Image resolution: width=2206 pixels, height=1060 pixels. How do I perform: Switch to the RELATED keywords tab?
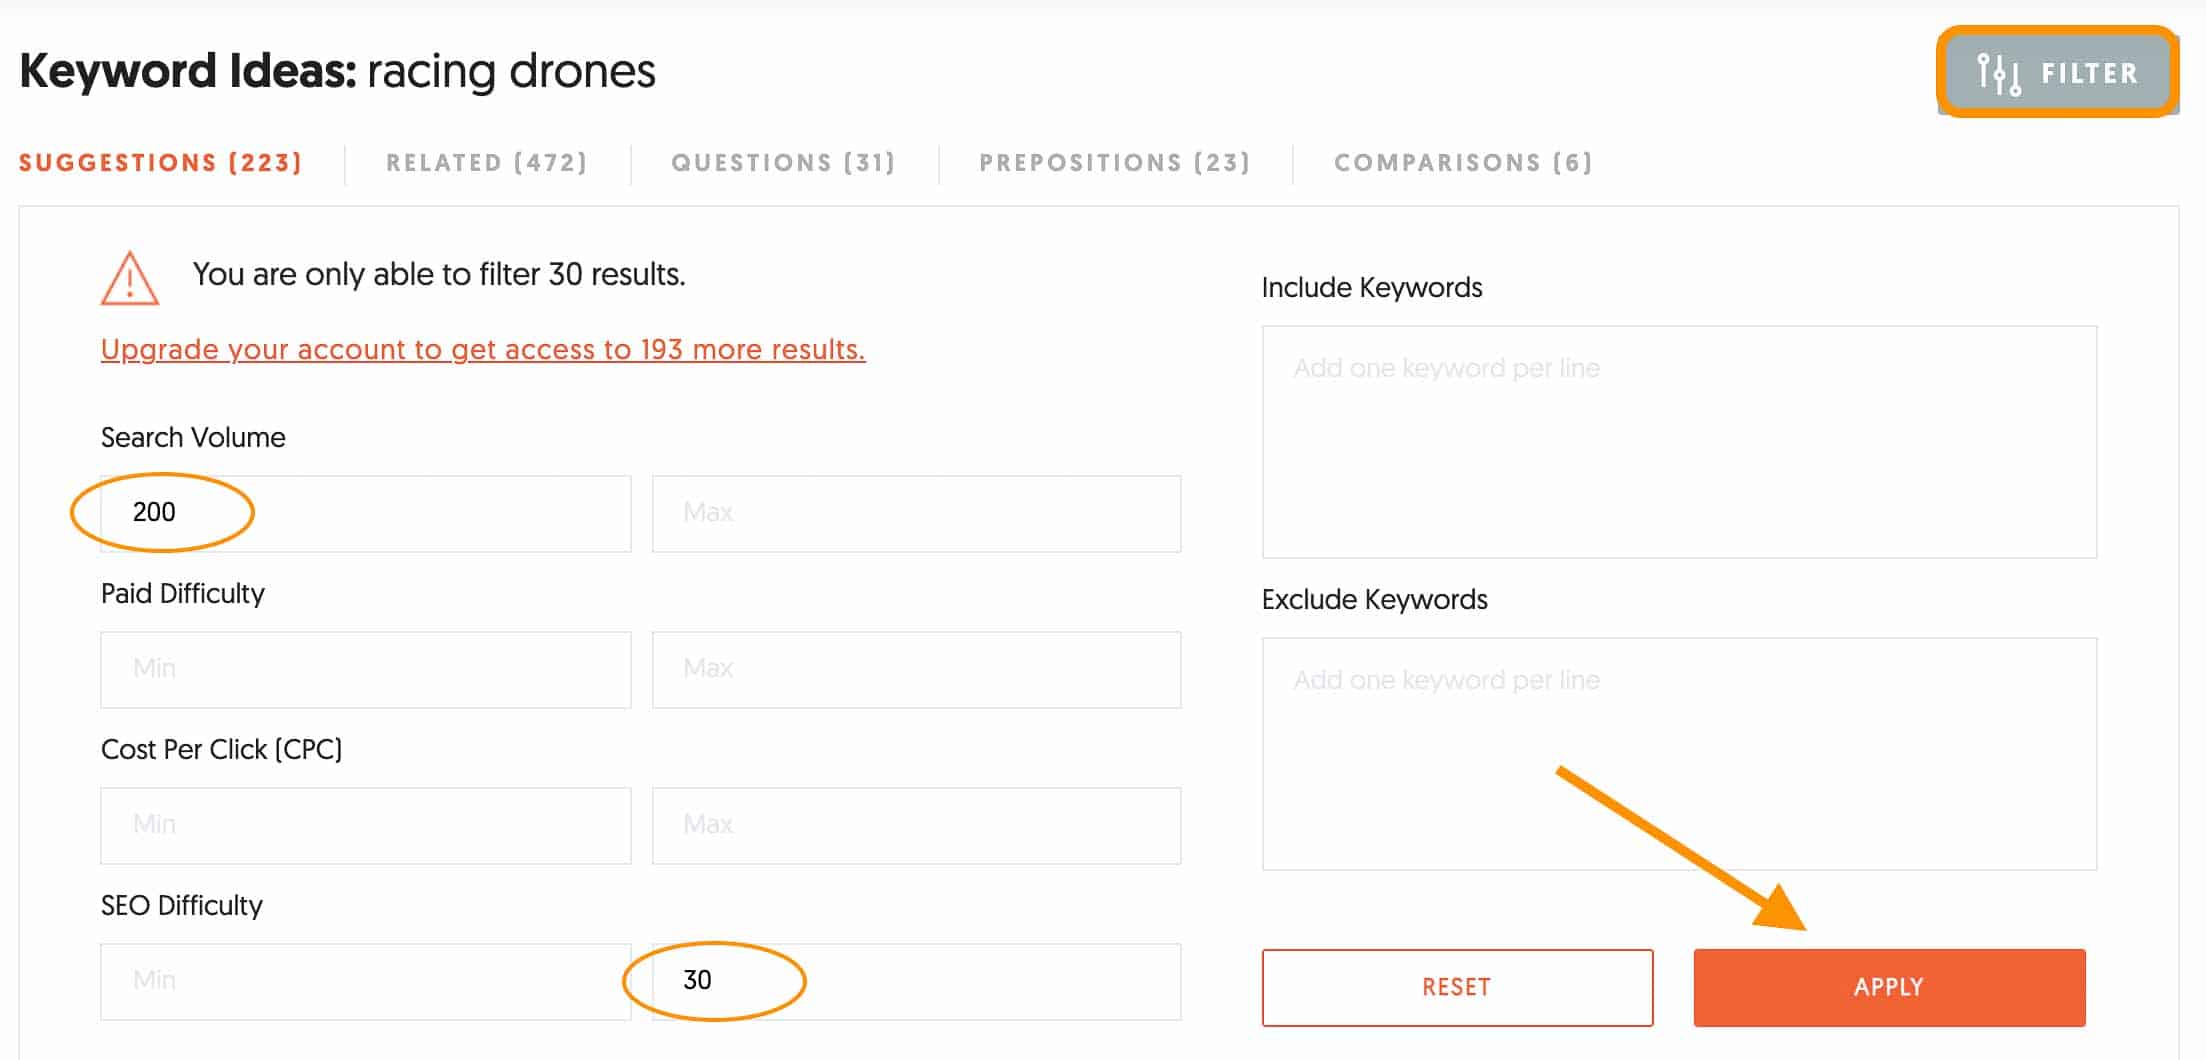pyautogui.click(x=486, y=162)
